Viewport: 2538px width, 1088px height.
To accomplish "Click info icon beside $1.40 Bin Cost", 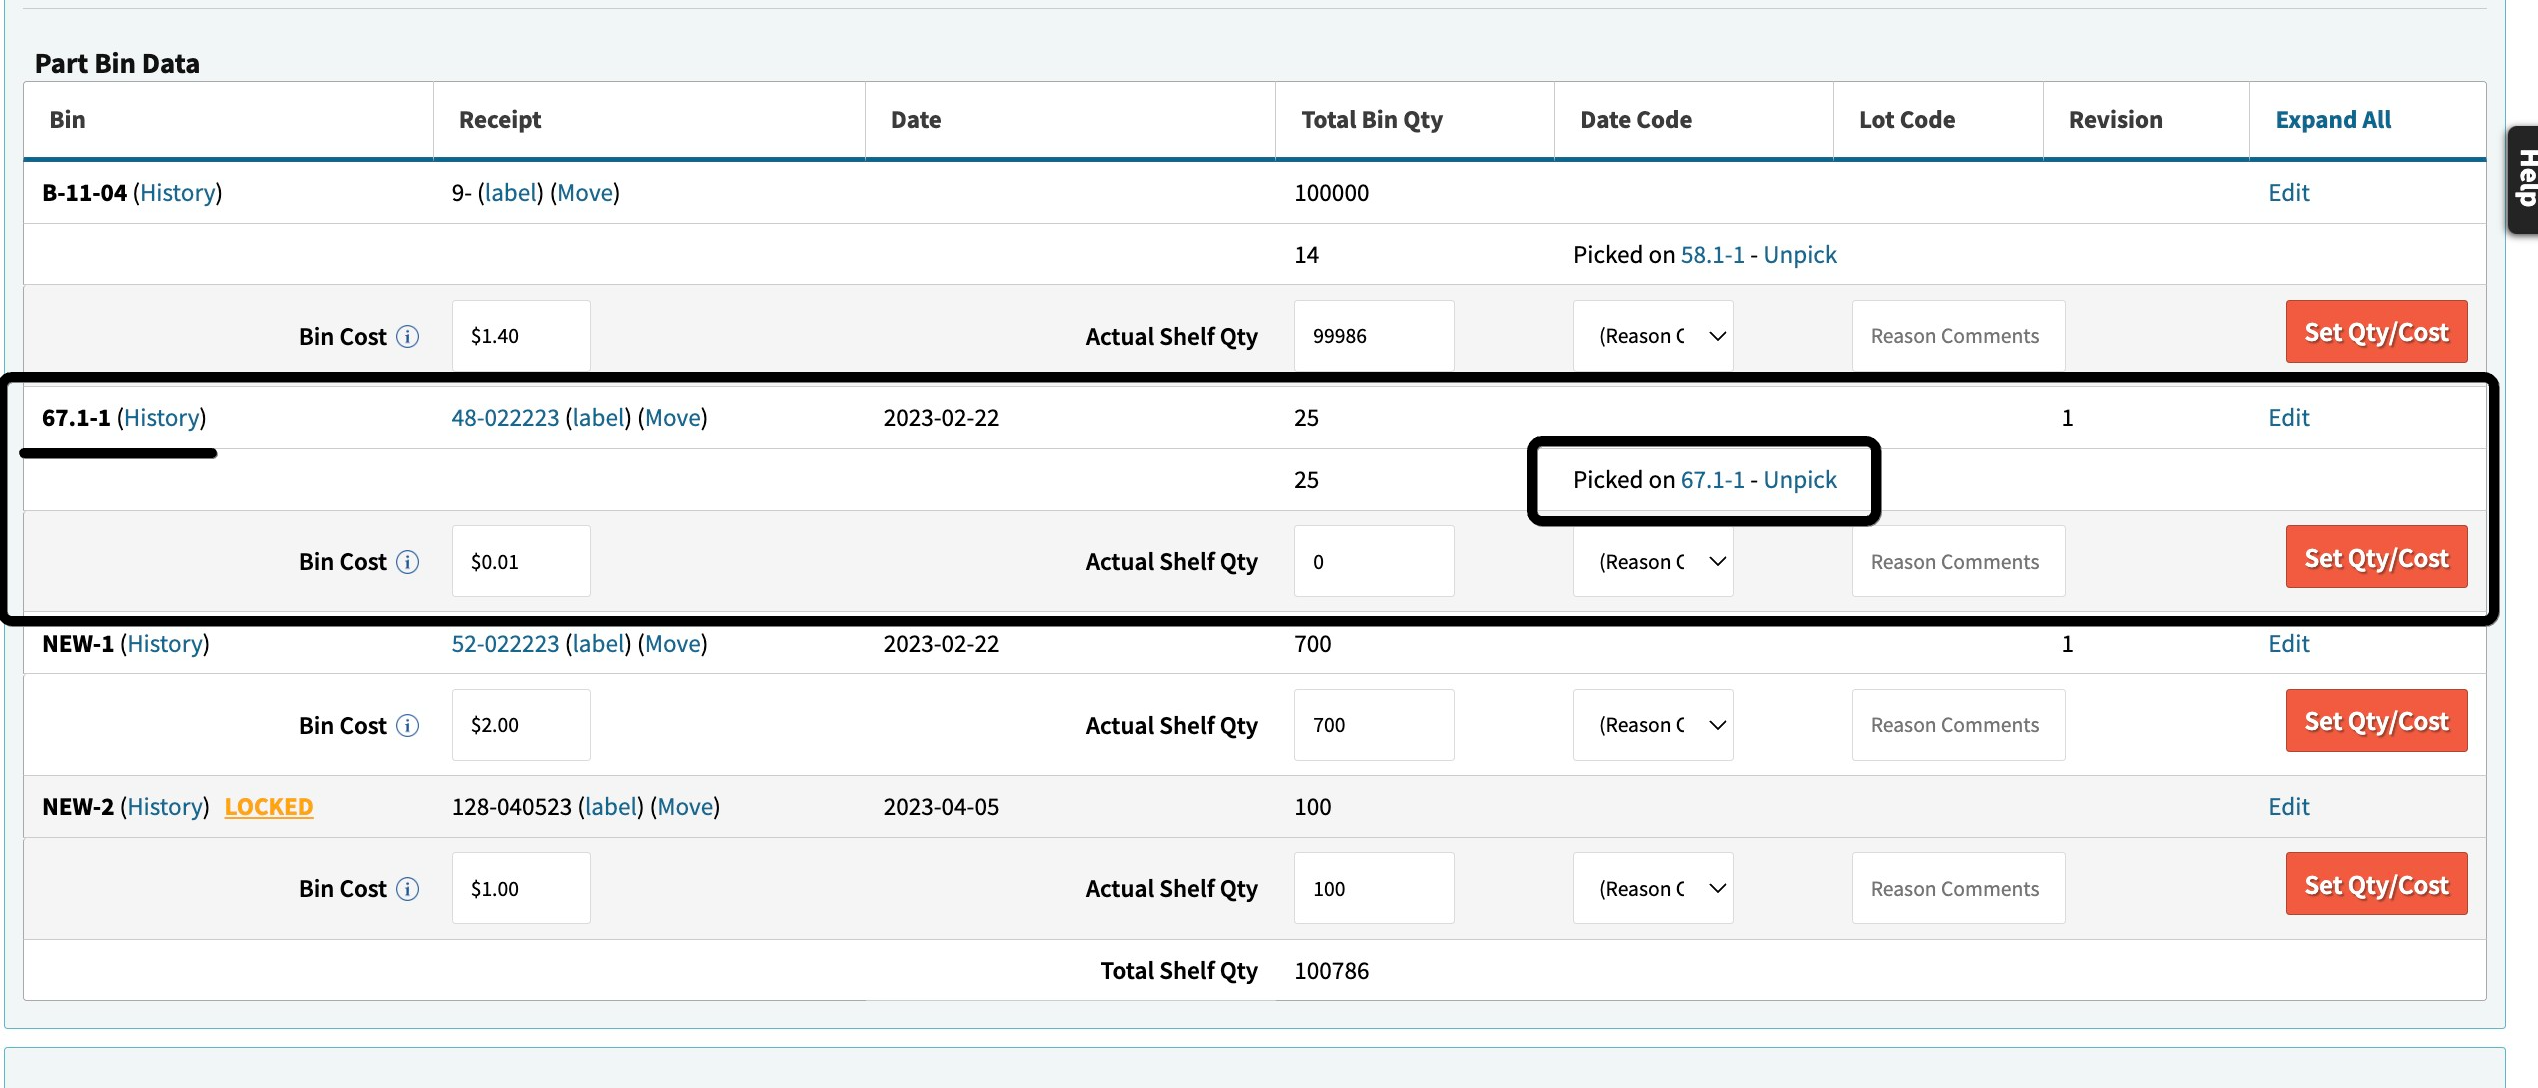I will coord(407,336).
